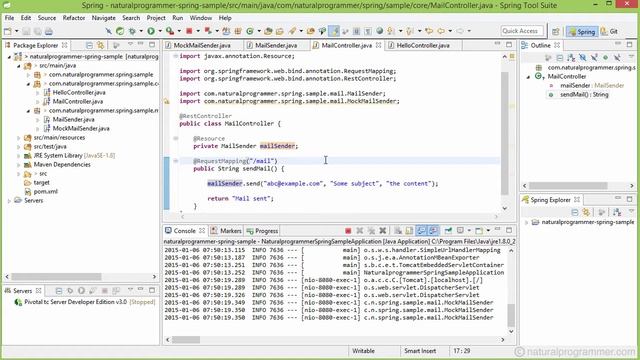Toggle Mark Occurrences highlighter icon

pyautogui.click(x=334, y=31)
